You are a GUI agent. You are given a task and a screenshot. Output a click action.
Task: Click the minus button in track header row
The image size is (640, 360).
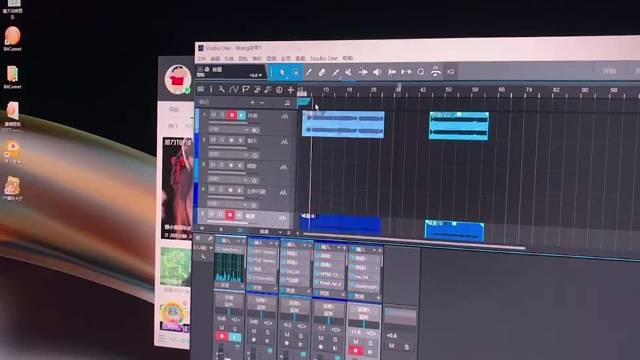[x=262, y=102]
